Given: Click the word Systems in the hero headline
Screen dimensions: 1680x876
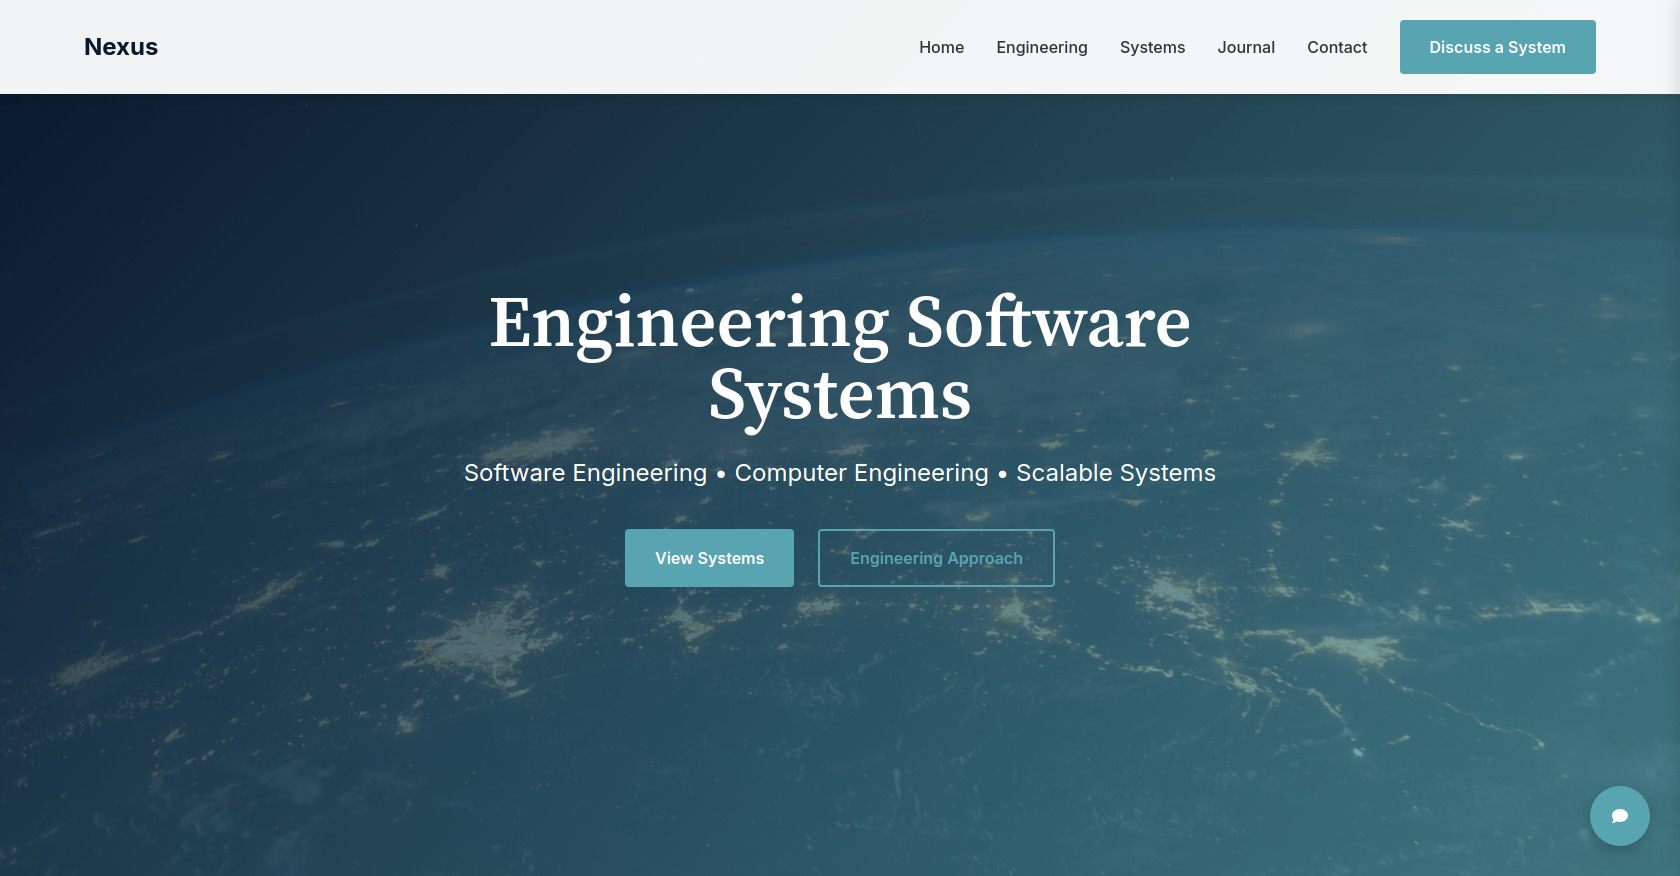Looking at the screenshot, I should (839, 396).
